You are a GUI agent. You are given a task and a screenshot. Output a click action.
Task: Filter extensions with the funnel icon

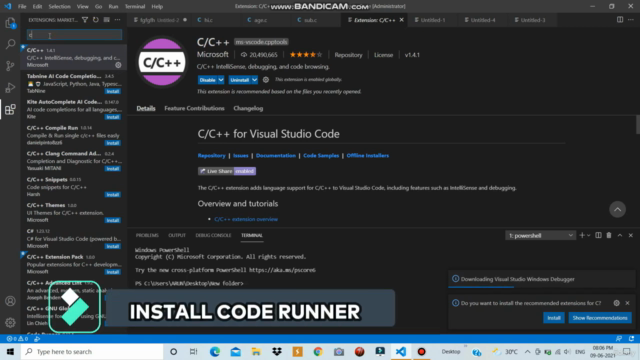point(85,20)
